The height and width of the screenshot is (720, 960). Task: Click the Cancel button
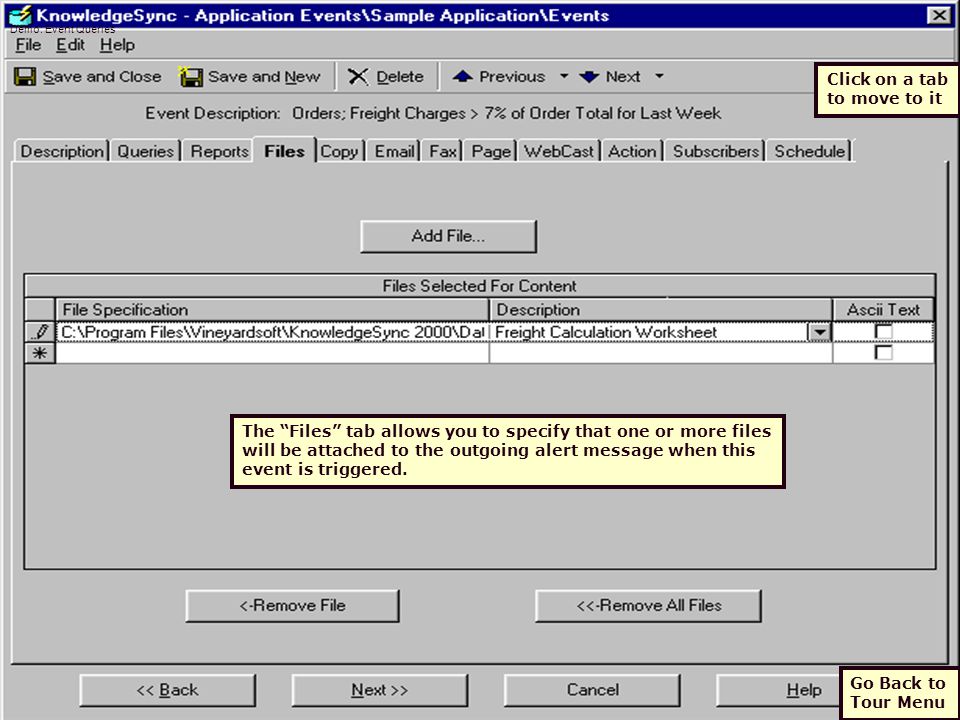pyautogui.click(x=592, y=690)
